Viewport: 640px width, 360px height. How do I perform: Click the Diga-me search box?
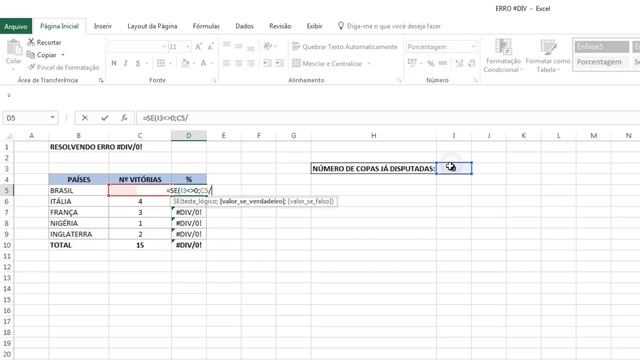click(390, 26)
